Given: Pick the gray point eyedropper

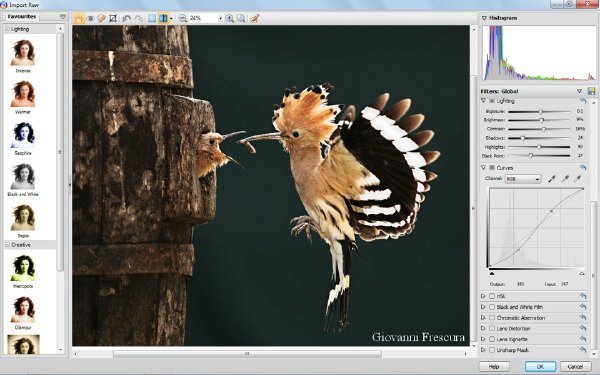Looking at the screenshot, I should pos(565,178).
